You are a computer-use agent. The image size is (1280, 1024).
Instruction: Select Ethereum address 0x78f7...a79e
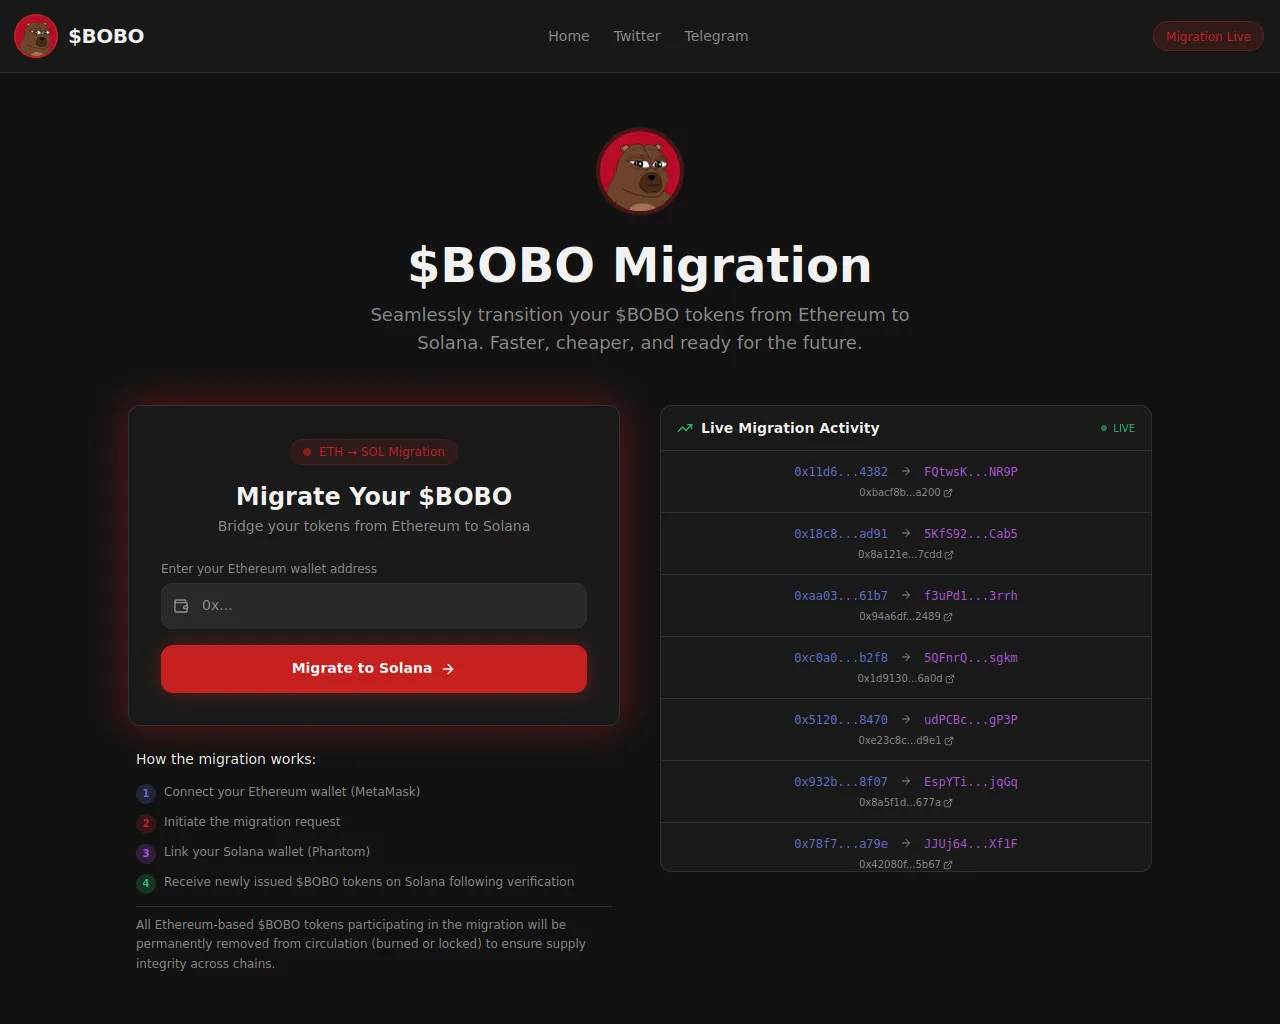tap(841, 844)
